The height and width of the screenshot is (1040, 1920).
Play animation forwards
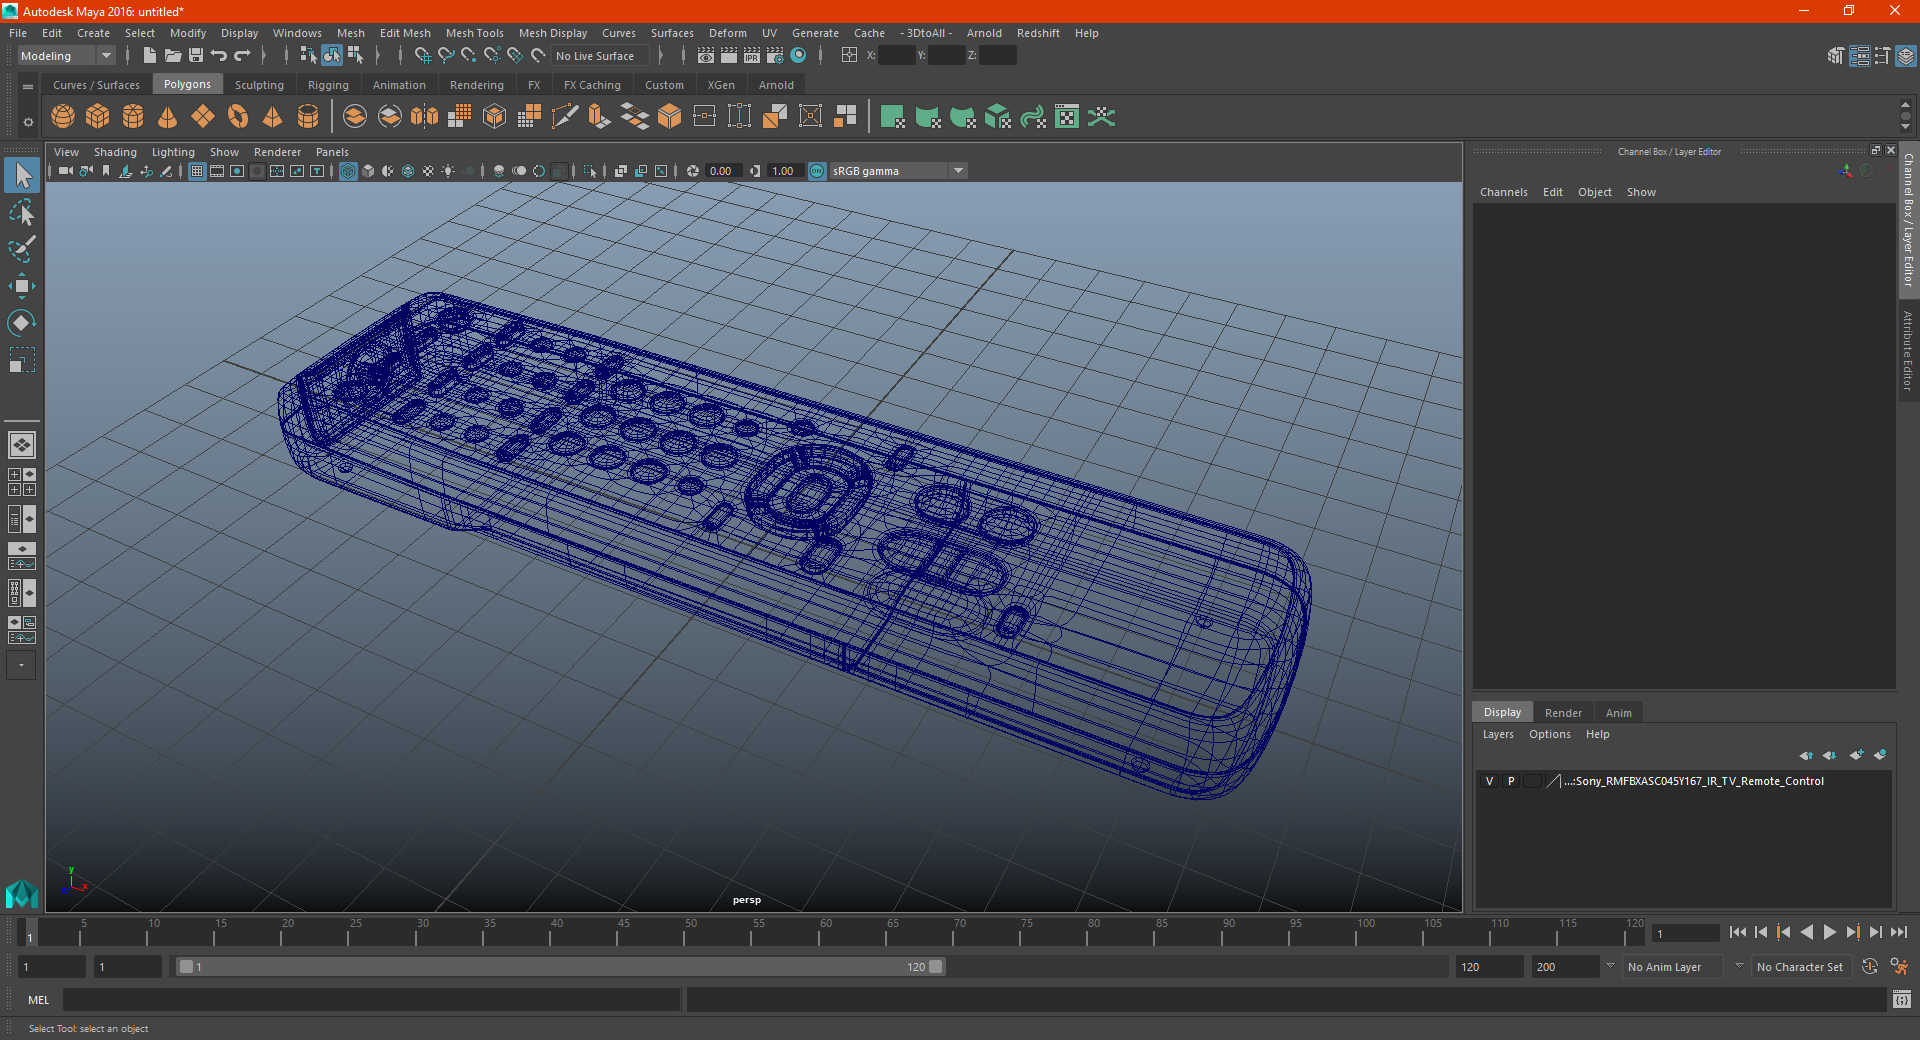point(1830,932)
